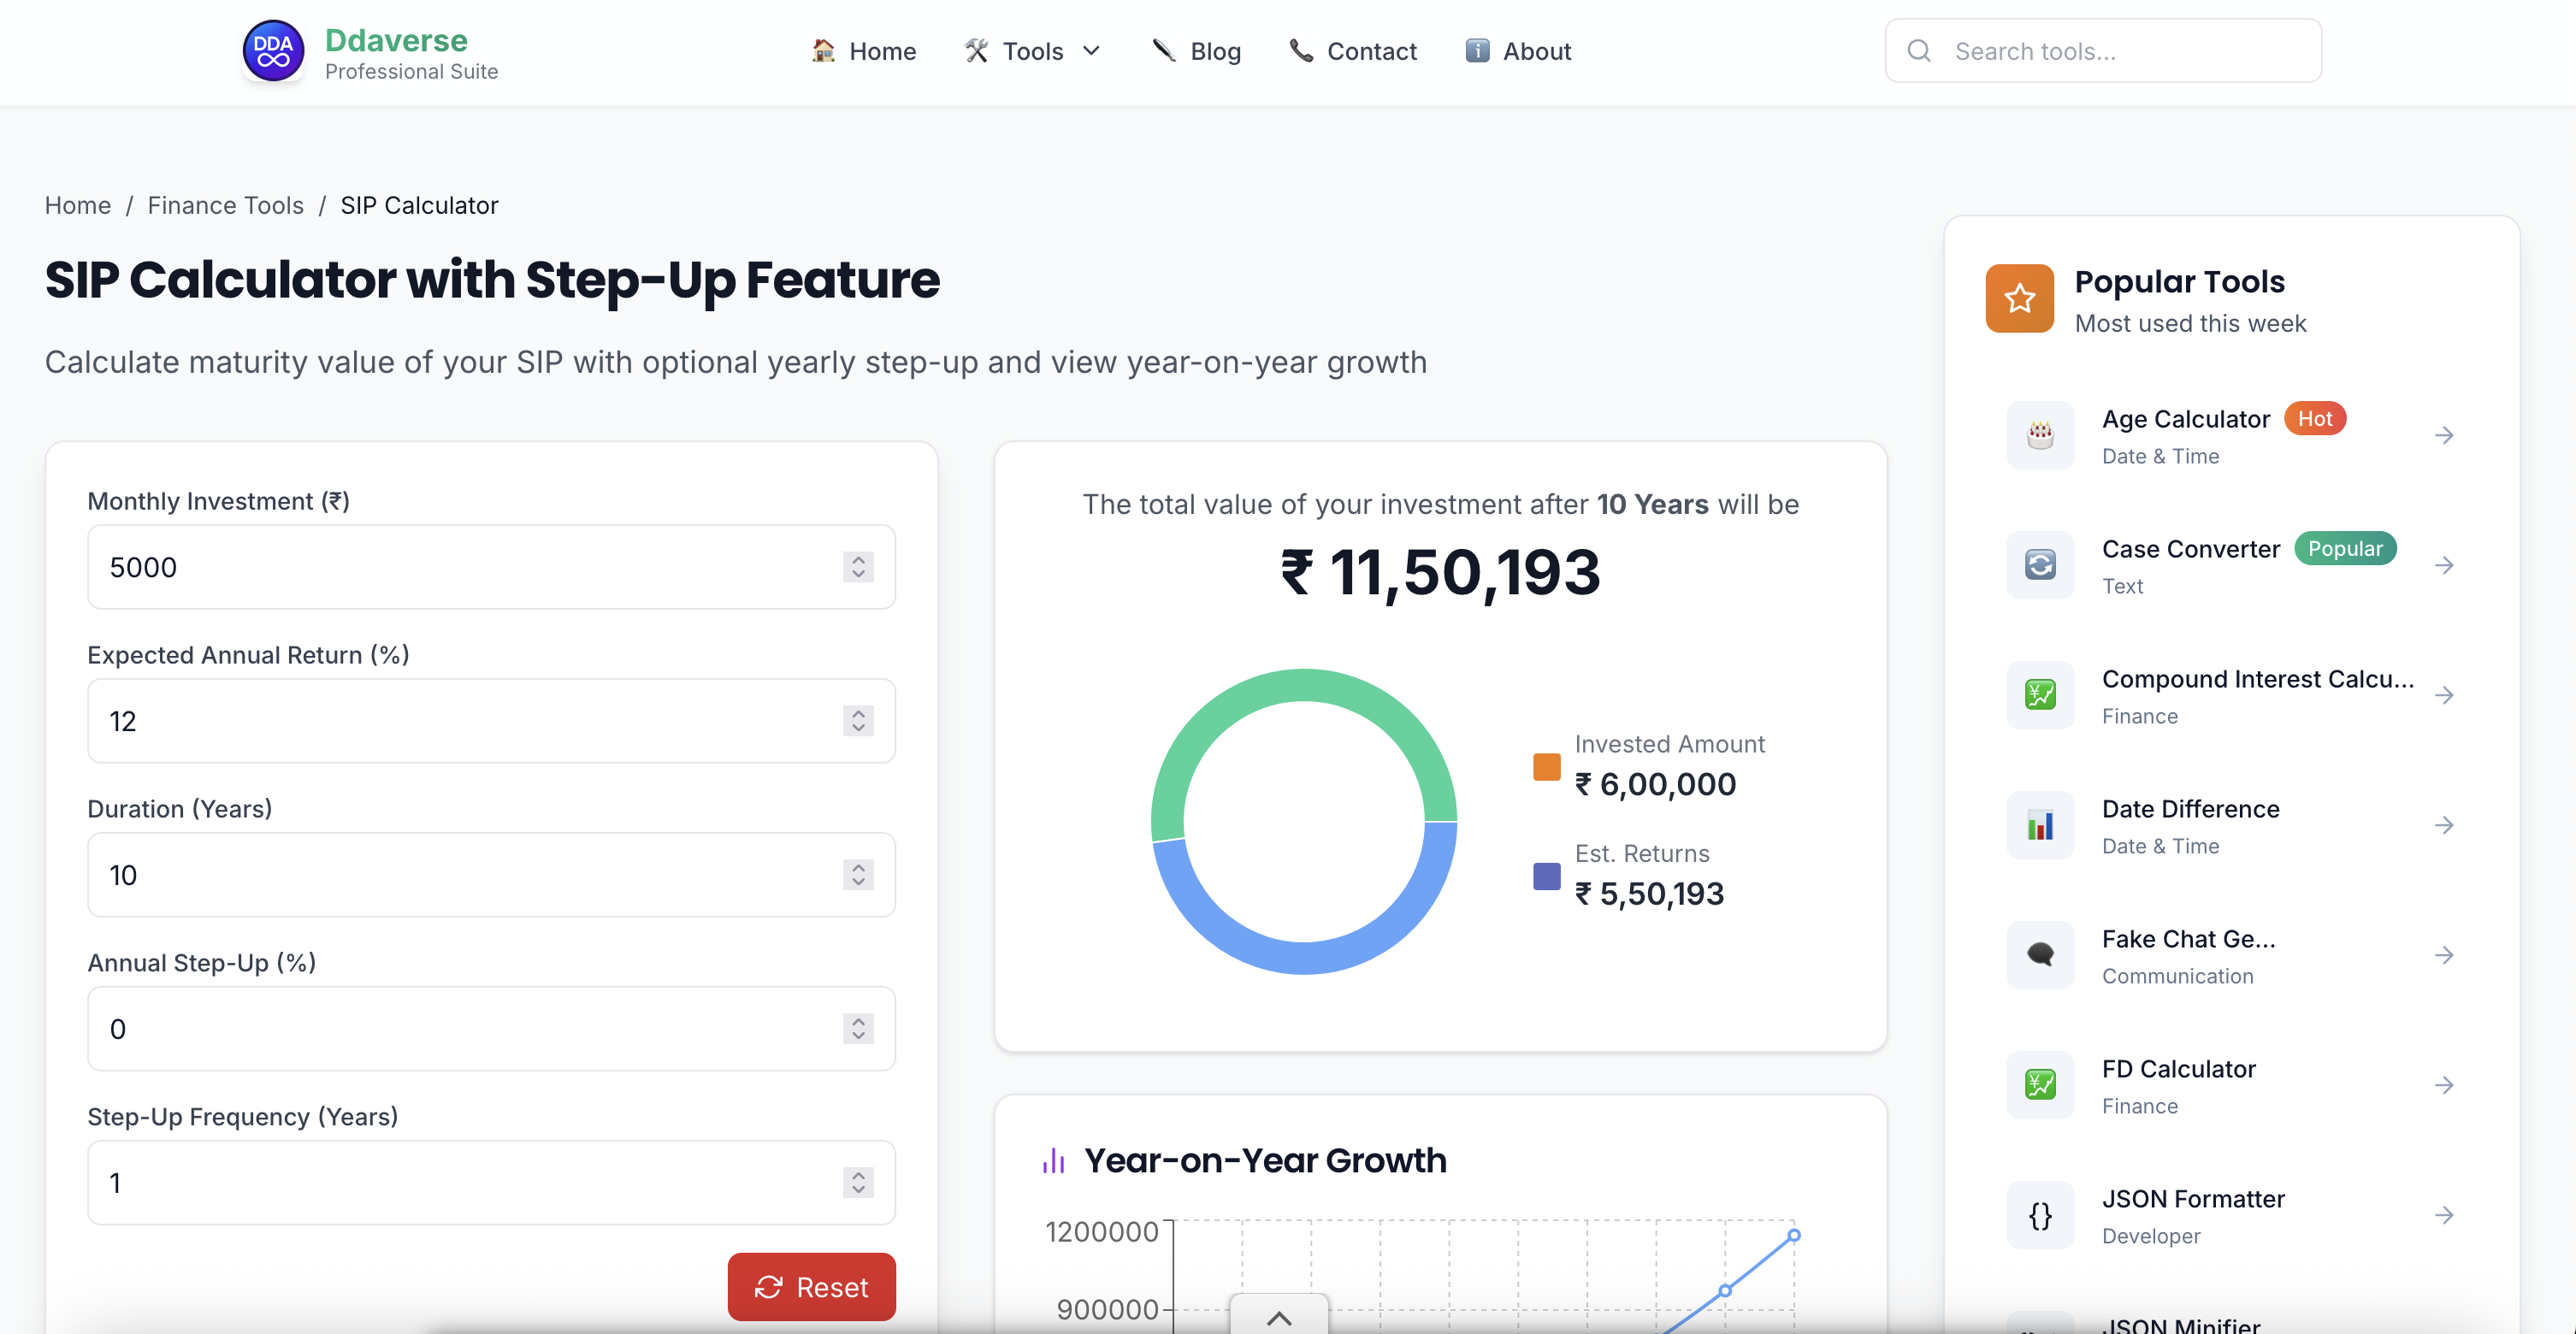
Task: Increase Monthly Investment using stepper arrows
Action: (857, 560)
